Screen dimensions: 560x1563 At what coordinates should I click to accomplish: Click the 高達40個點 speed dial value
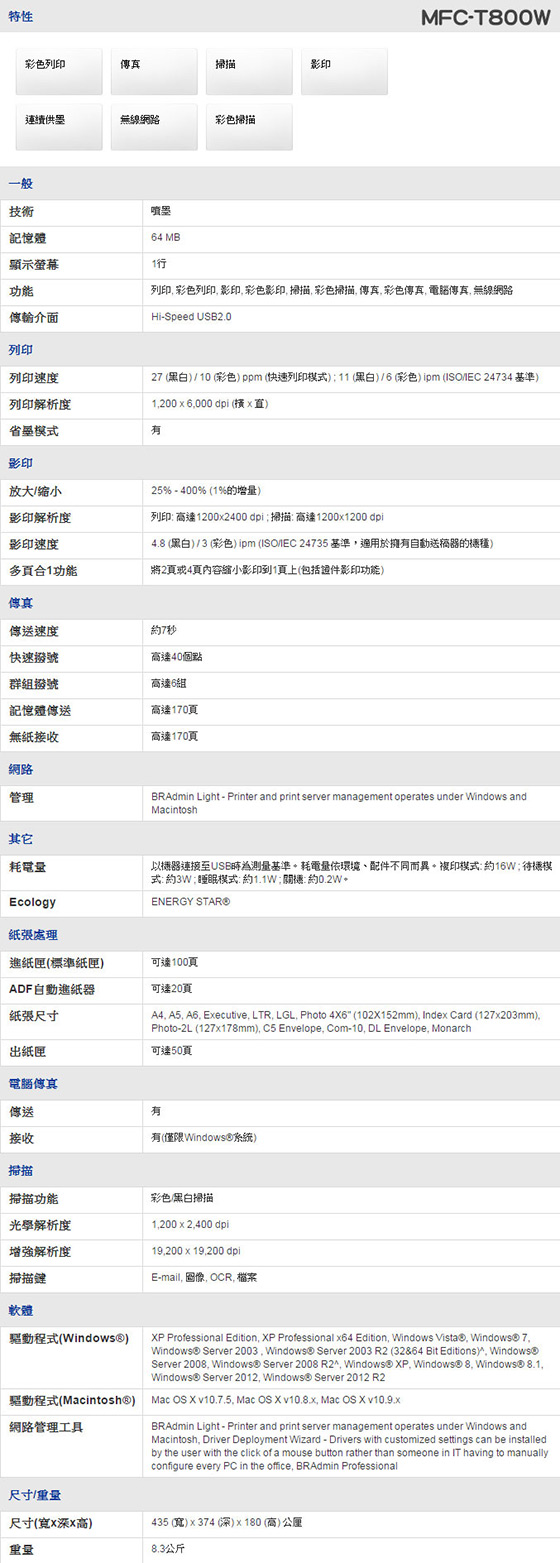(x=175, y=657)
